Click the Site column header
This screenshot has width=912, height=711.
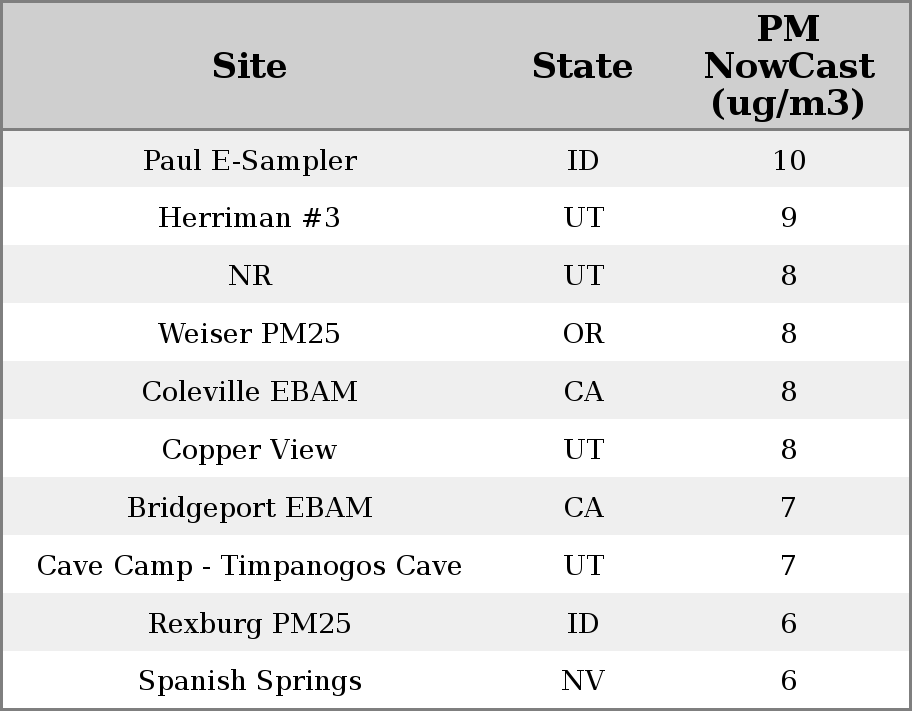point(249,66)
